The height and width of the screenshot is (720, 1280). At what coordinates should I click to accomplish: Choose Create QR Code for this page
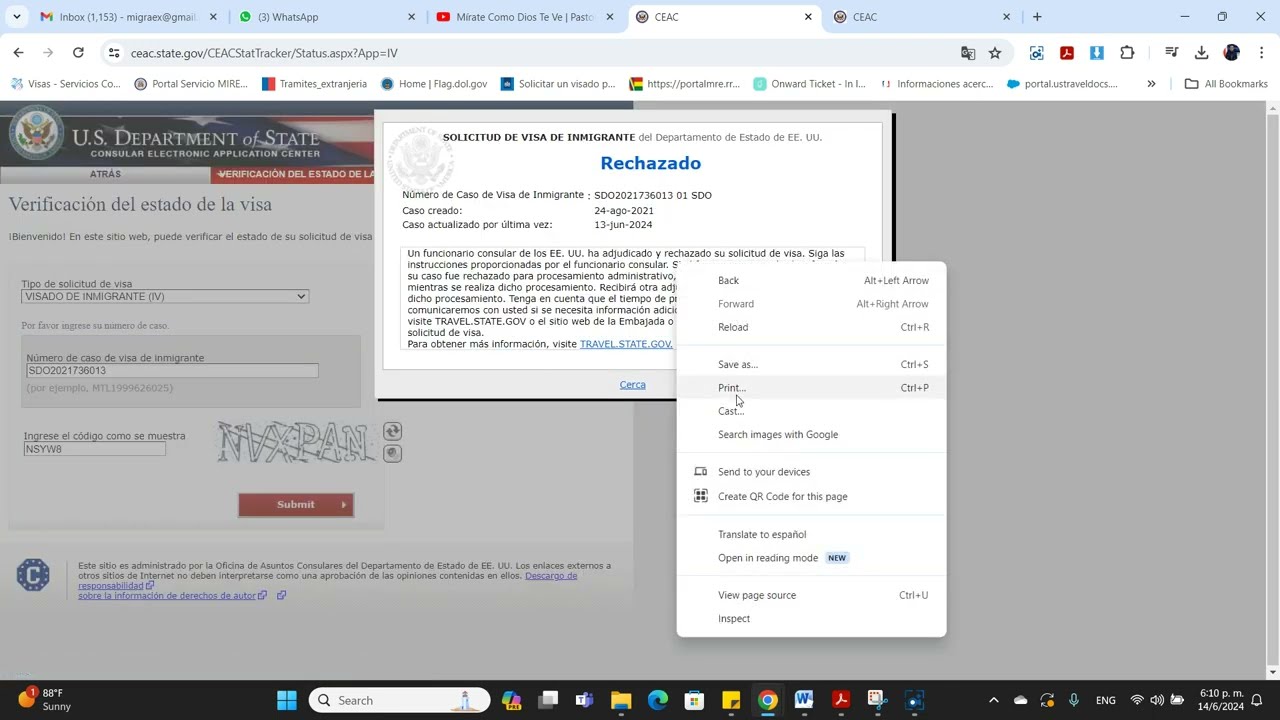(x=811, y=496)
